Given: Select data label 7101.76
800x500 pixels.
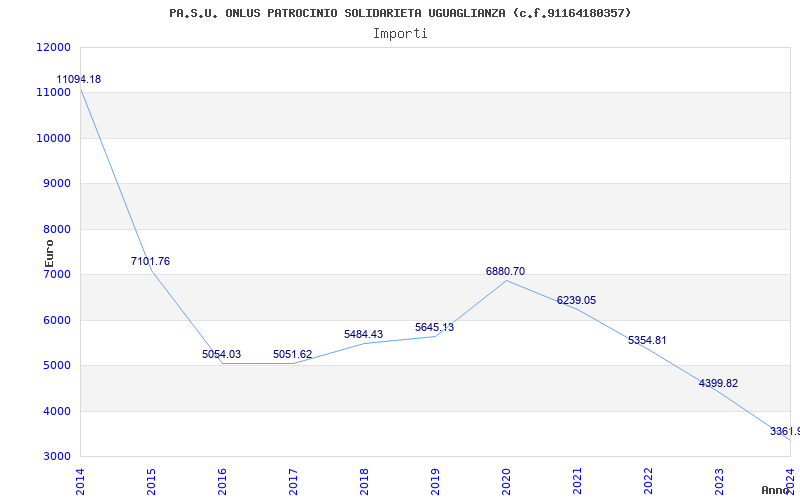Looking at the screenshot, I should click(x=151, y=261).
